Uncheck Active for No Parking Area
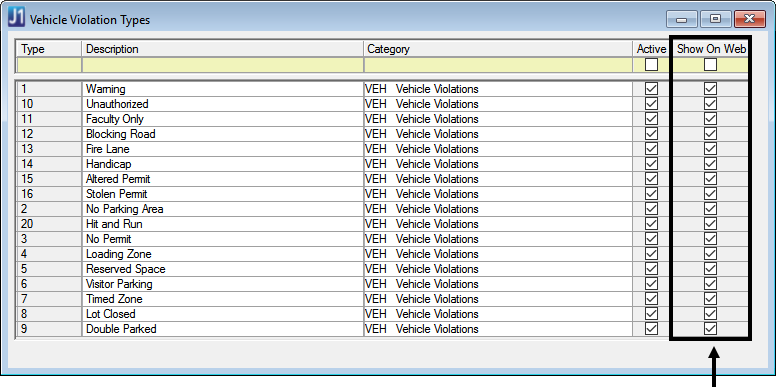776x388 pixels. (x=651, y=209)
